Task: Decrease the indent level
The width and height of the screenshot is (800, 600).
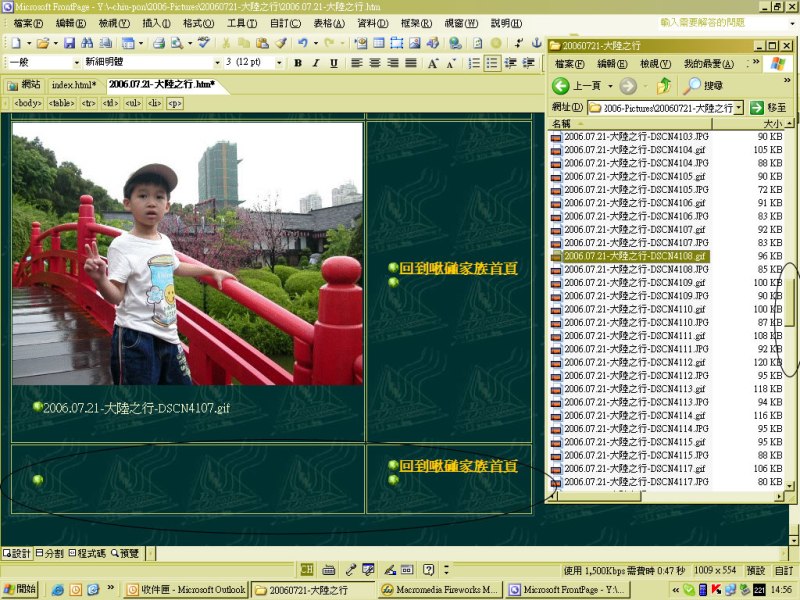Action: (510, 63)
